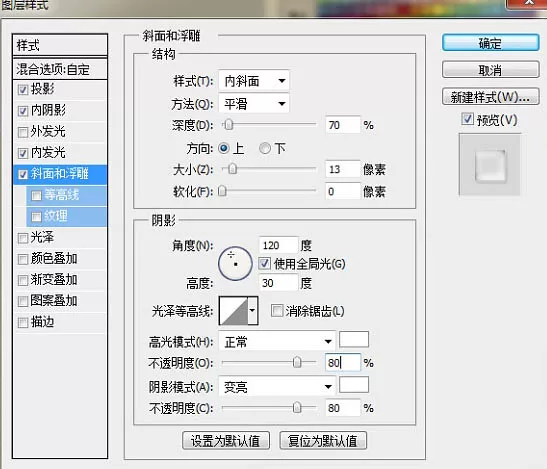Select the 光泽 list item
The image size is (547, 469).
point(60,238)
